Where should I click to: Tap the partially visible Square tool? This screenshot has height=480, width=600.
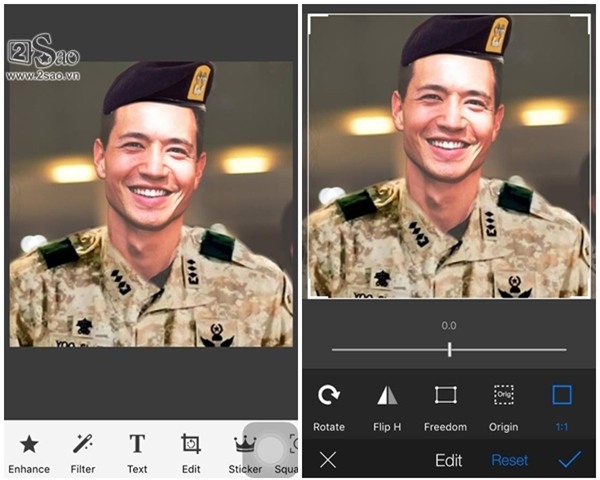(291, 450)
